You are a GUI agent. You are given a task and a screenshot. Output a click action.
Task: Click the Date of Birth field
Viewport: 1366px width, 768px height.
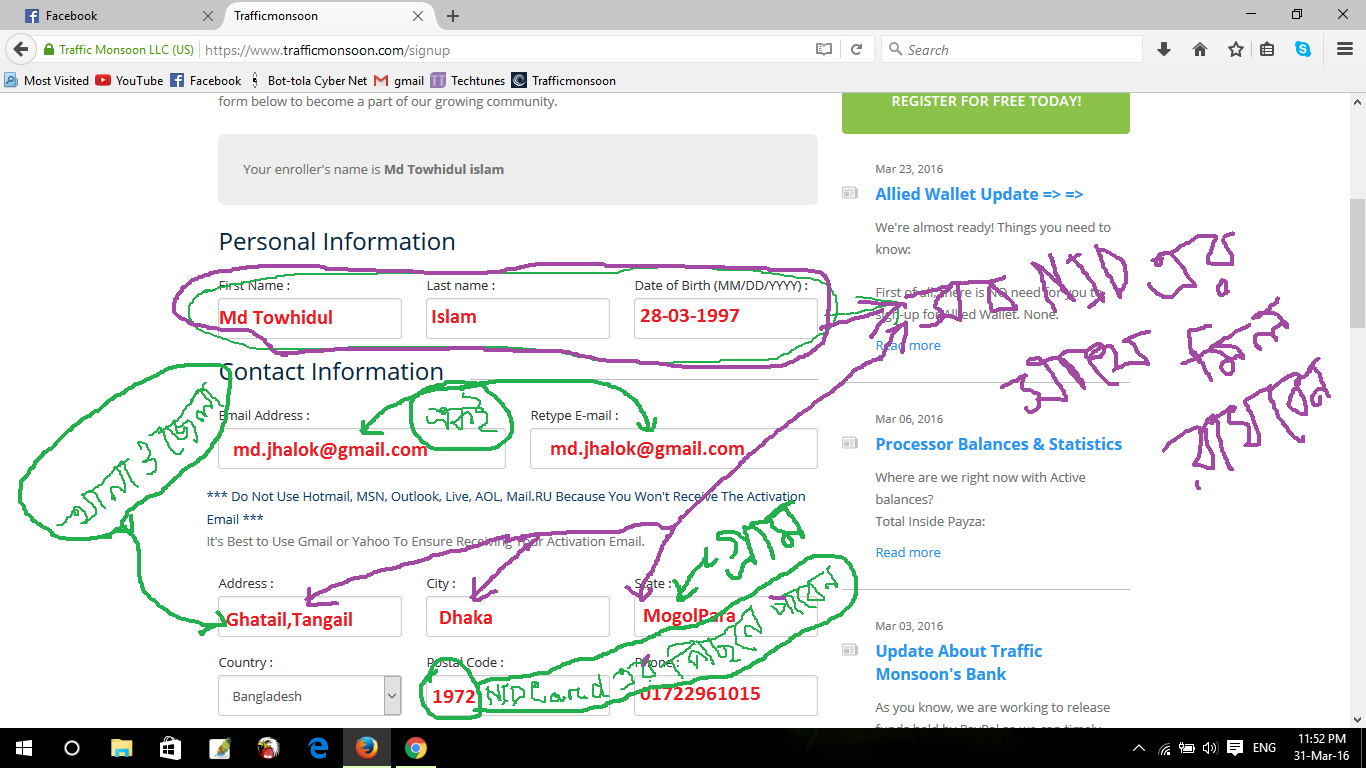click(x=726, y=318)
